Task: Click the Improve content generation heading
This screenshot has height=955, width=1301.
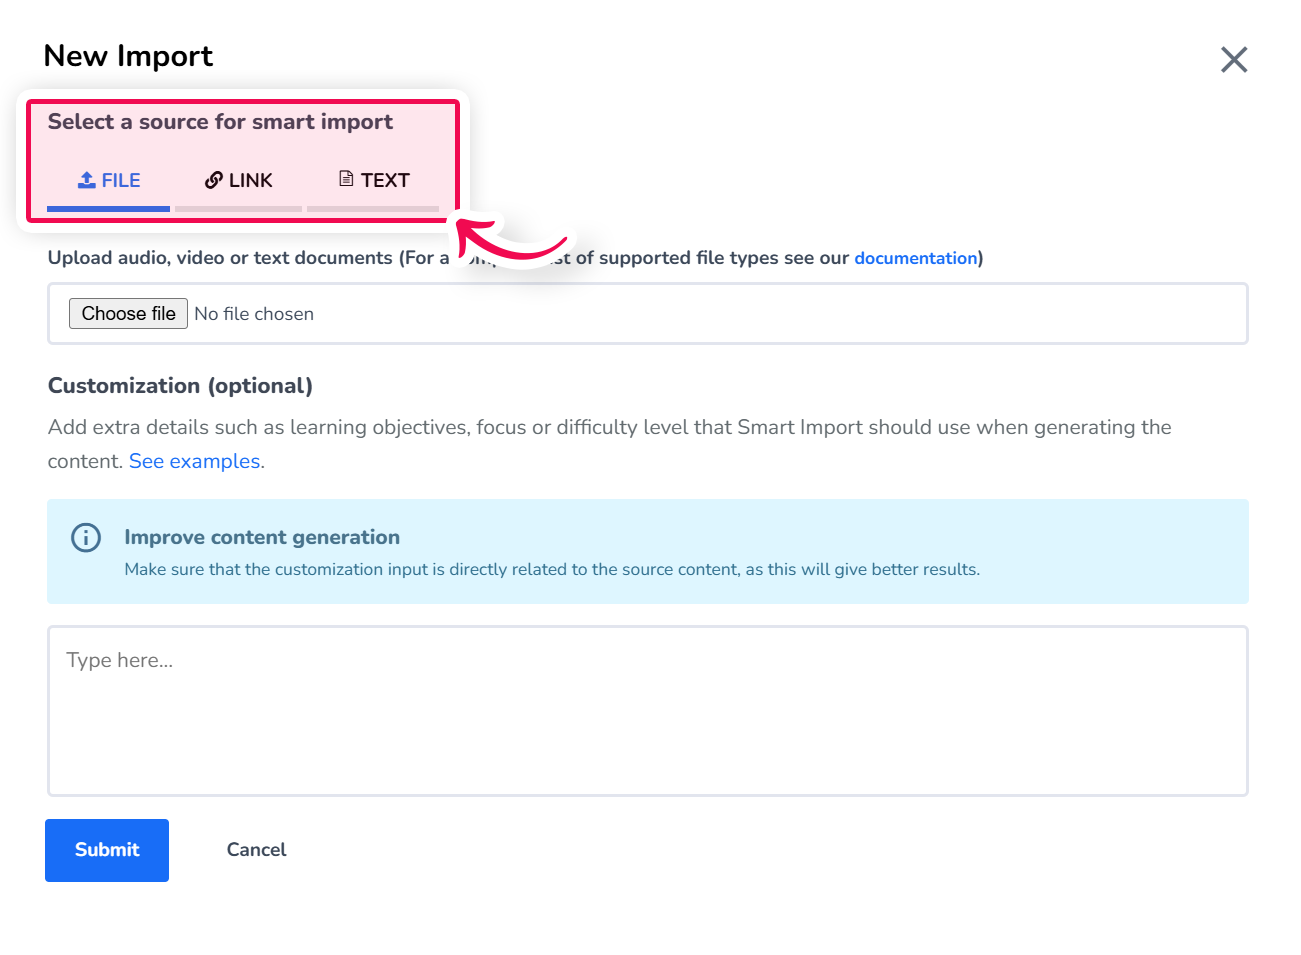Action: pyautogui.click(x=262, y=537)
